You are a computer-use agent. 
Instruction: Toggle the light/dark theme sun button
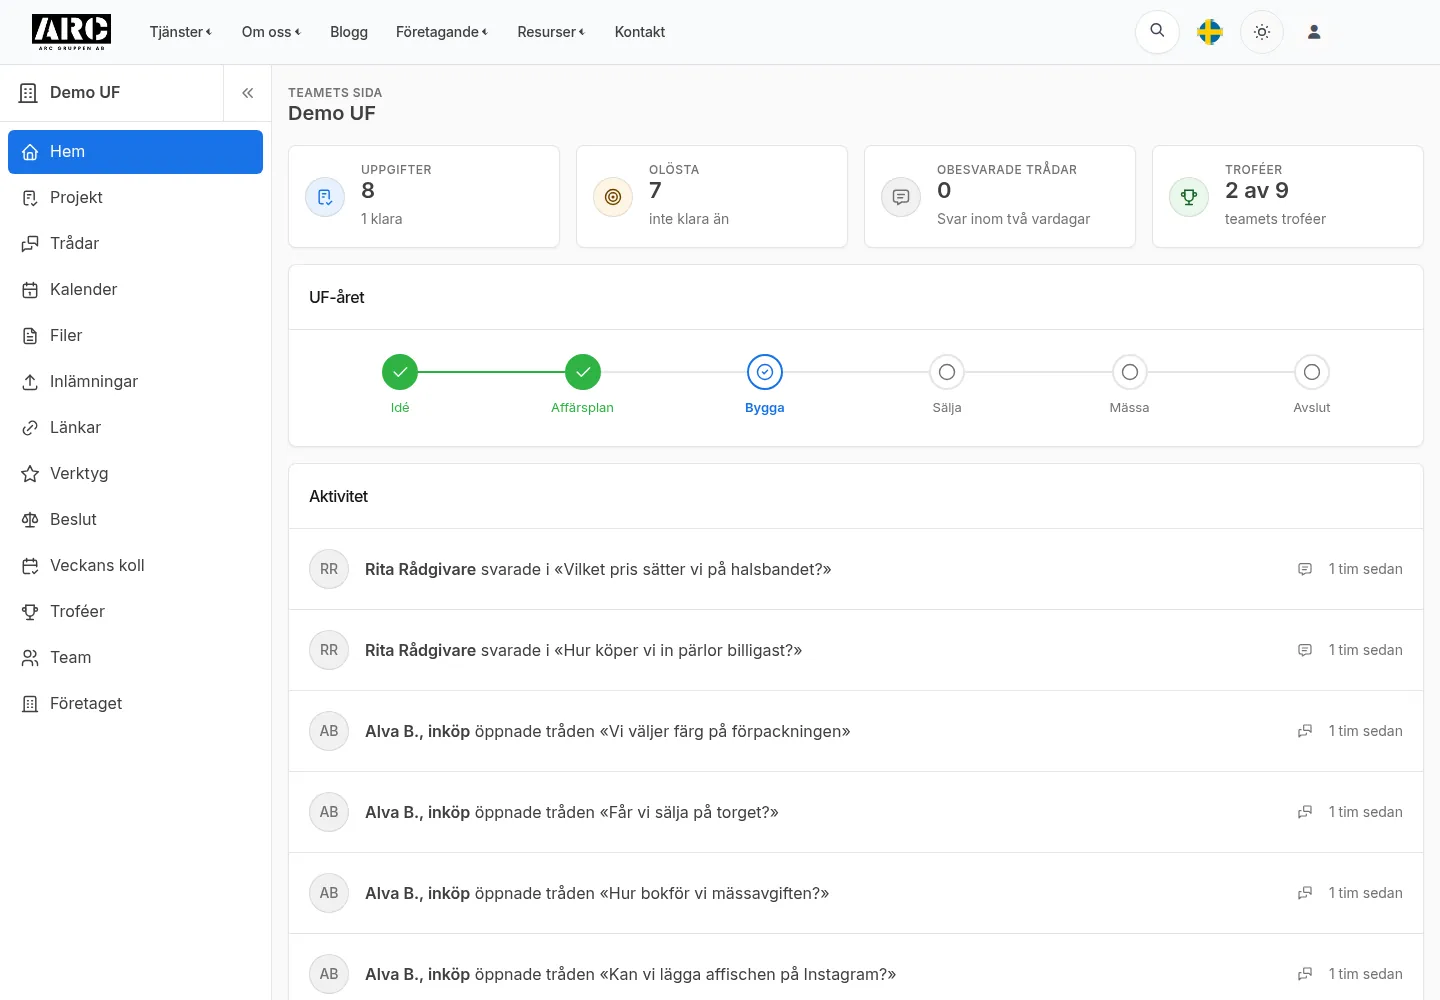point(1262,32)
